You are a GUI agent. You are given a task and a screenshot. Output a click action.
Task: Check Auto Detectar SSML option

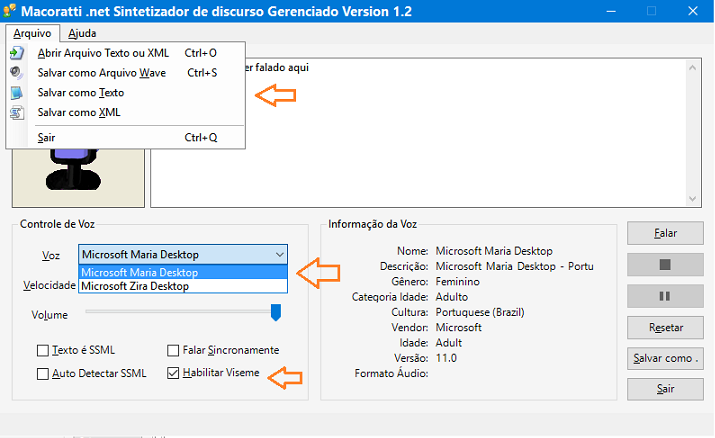point(43,374)
